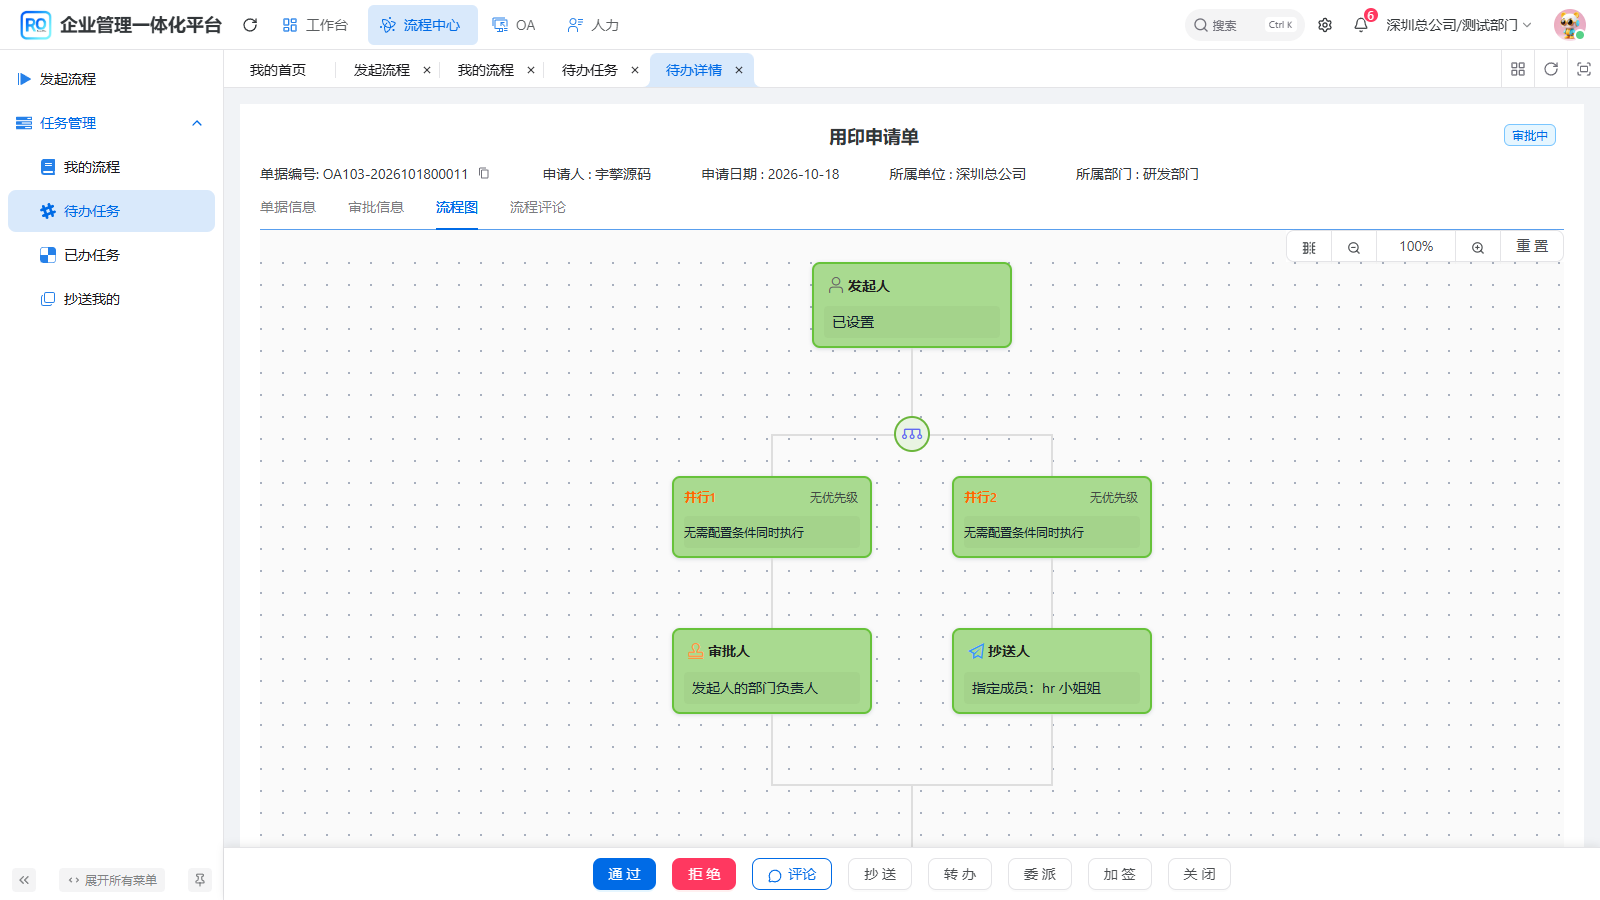Screen dimensions: 1600x900
Task: Click the user avatar in top right
Action: (1569, 25)
